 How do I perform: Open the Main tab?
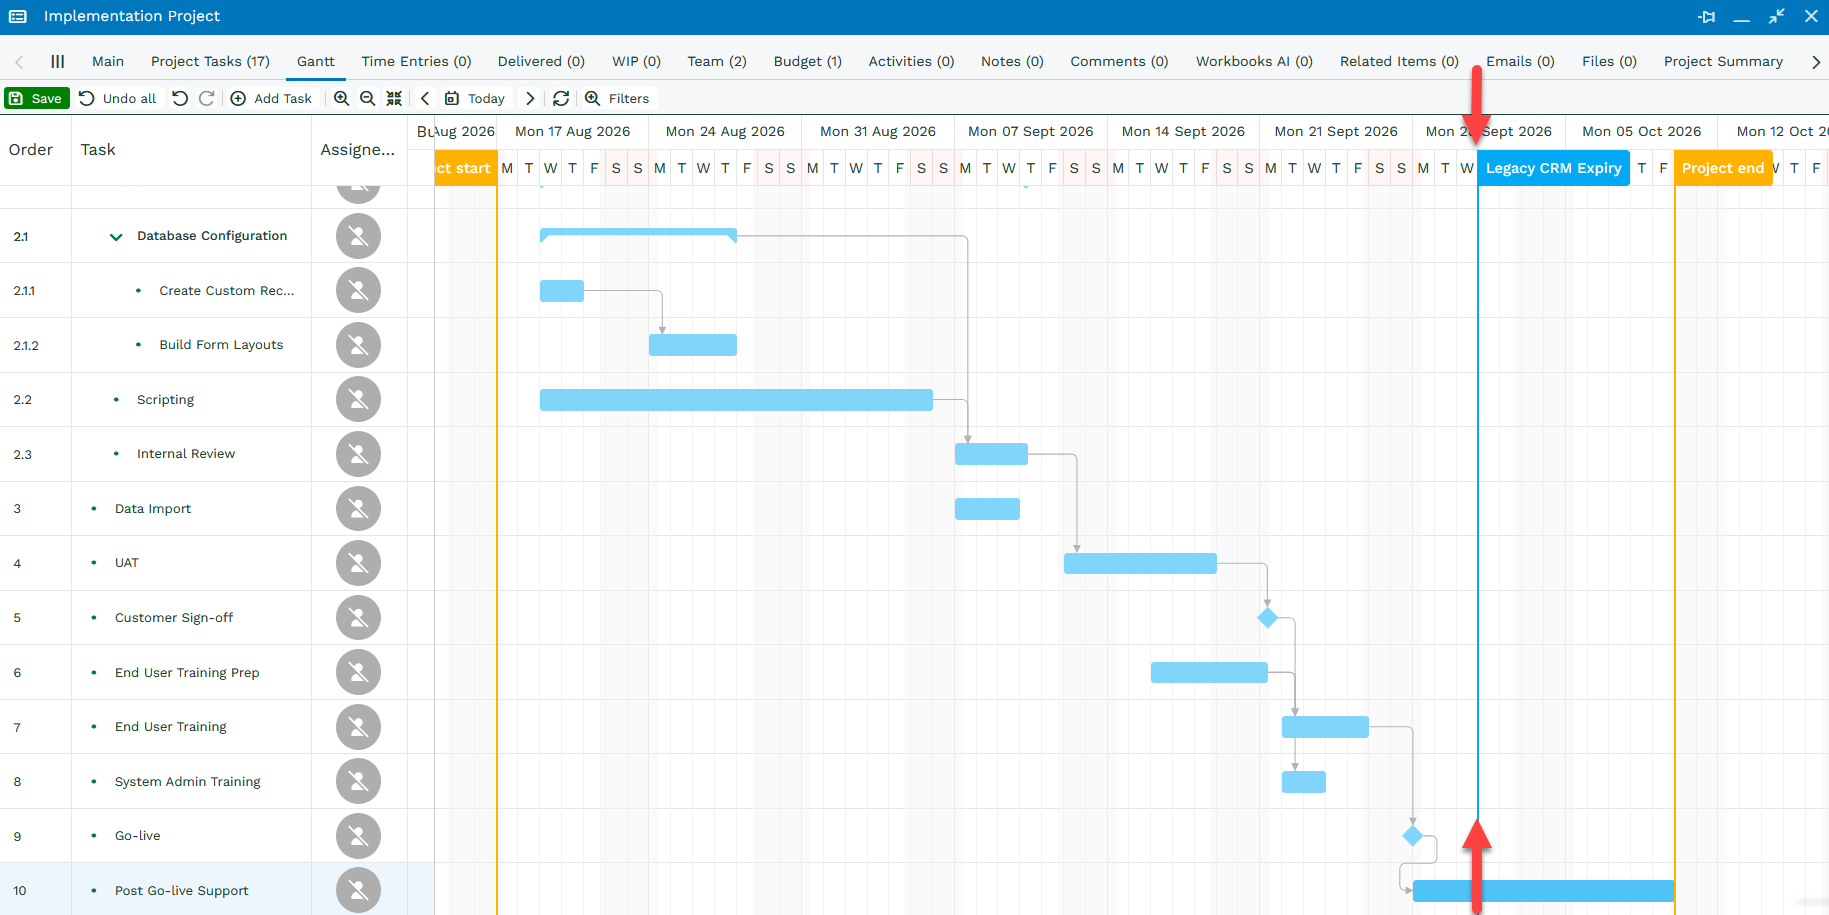pos(108,61)
